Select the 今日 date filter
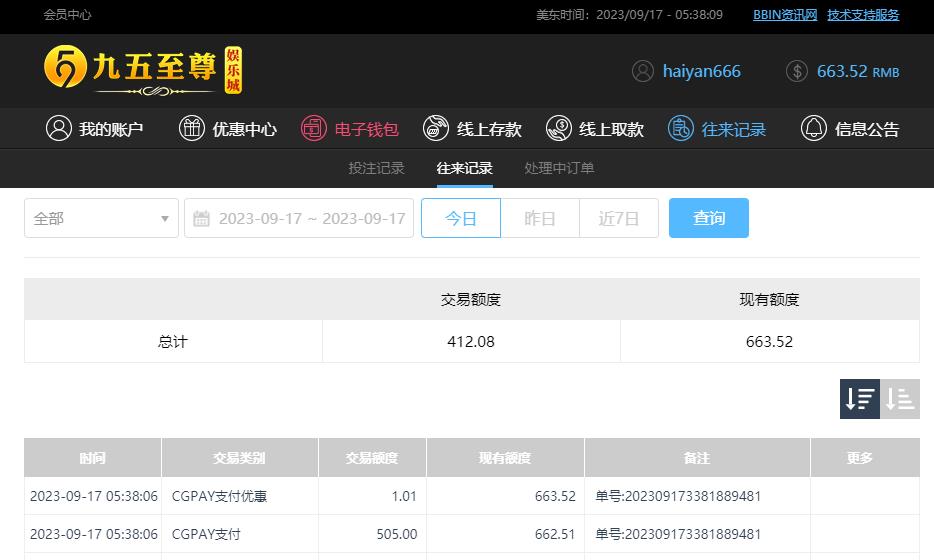 tap(461, 218)
